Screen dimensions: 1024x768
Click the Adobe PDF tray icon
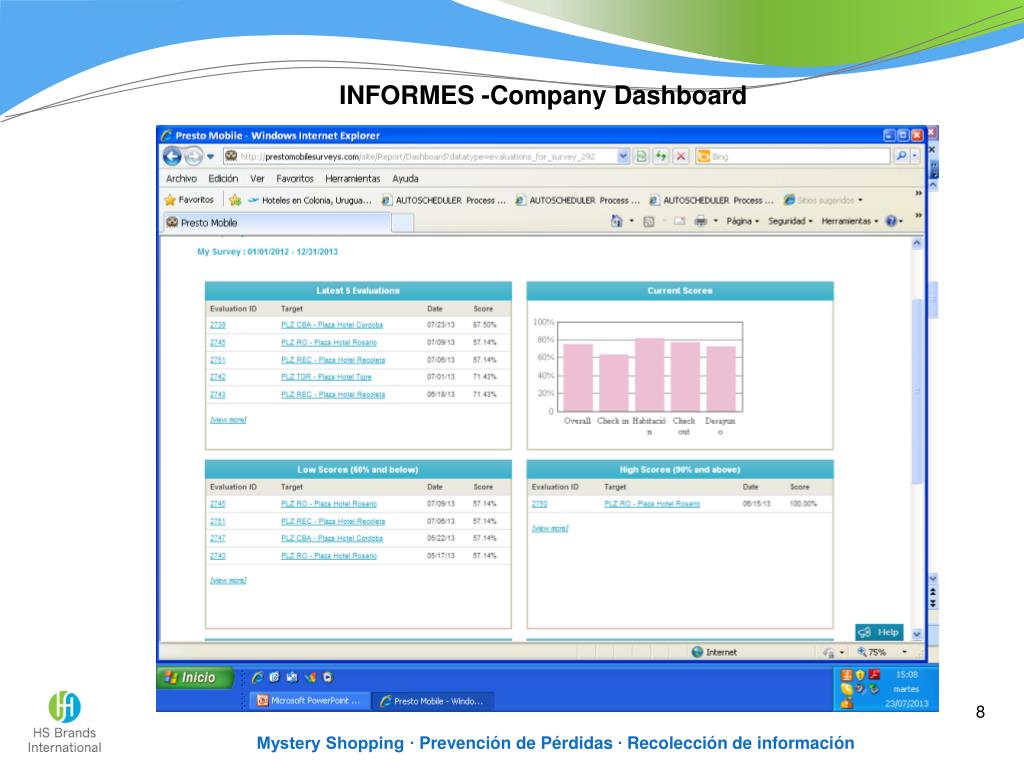pos(874,675)
